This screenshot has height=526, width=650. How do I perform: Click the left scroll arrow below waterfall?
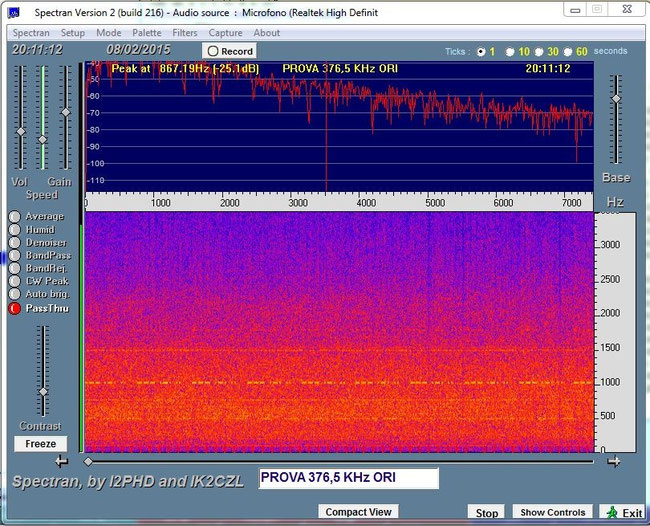point(62,461)
